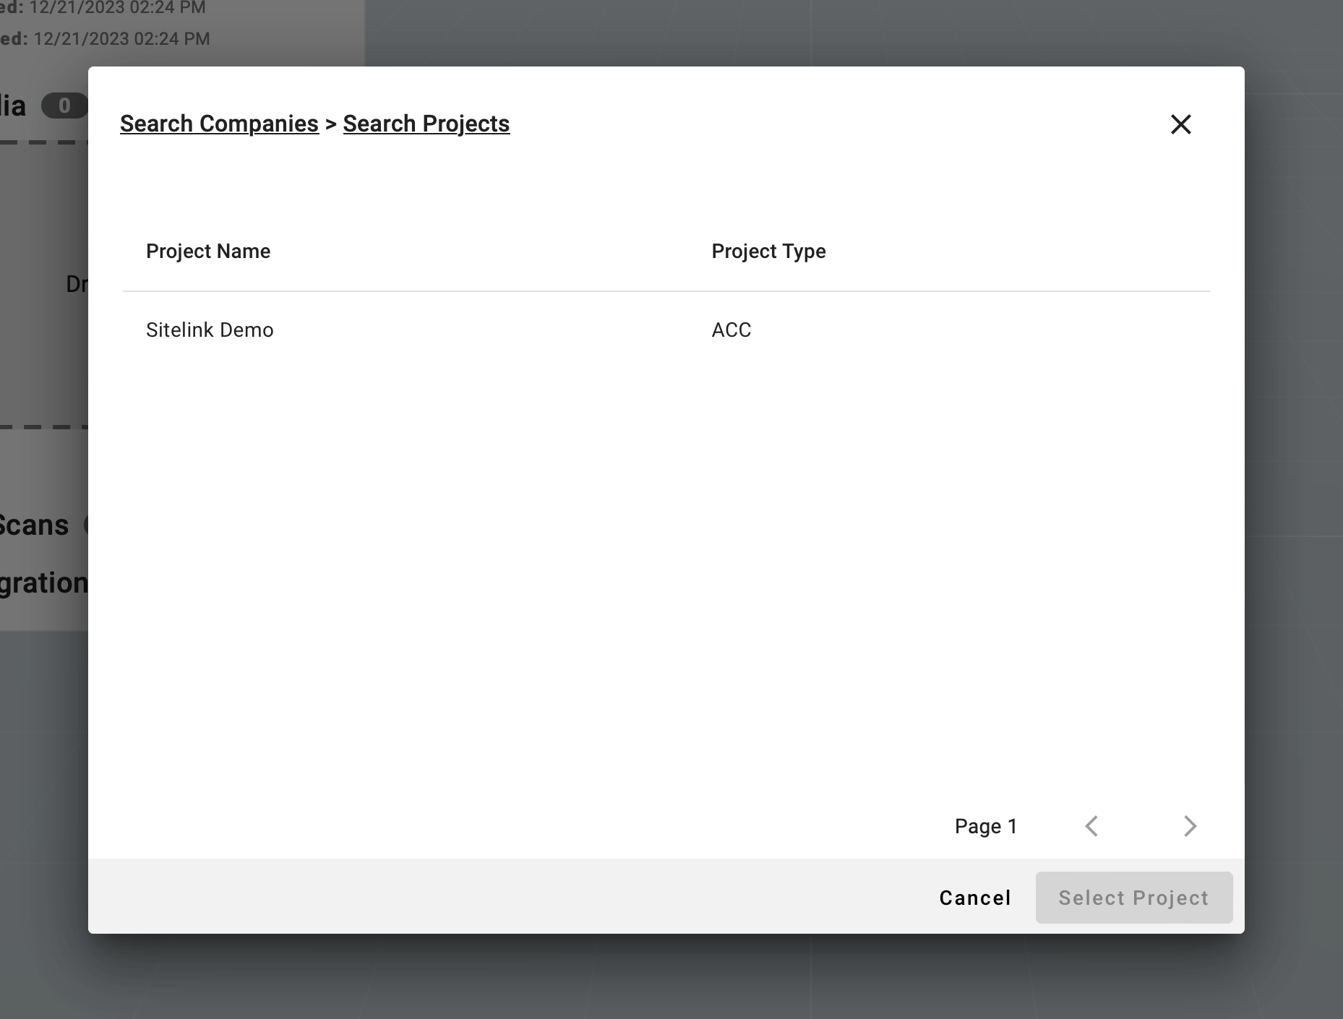The width and height of the screenshot is (1343, 1019).
Task: Close the Search Projects dialog
Action: (1181, 124)
